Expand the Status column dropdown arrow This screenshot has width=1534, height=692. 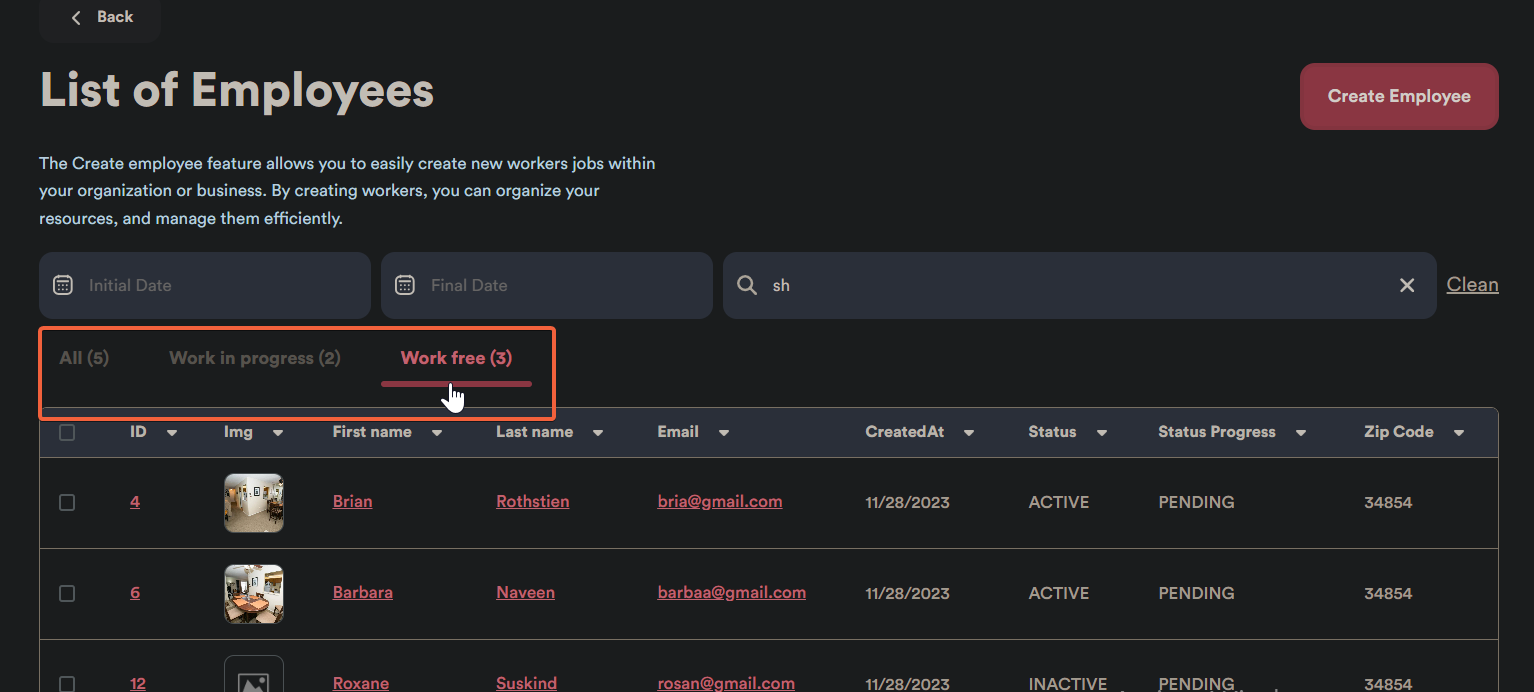coord(1101,433)
